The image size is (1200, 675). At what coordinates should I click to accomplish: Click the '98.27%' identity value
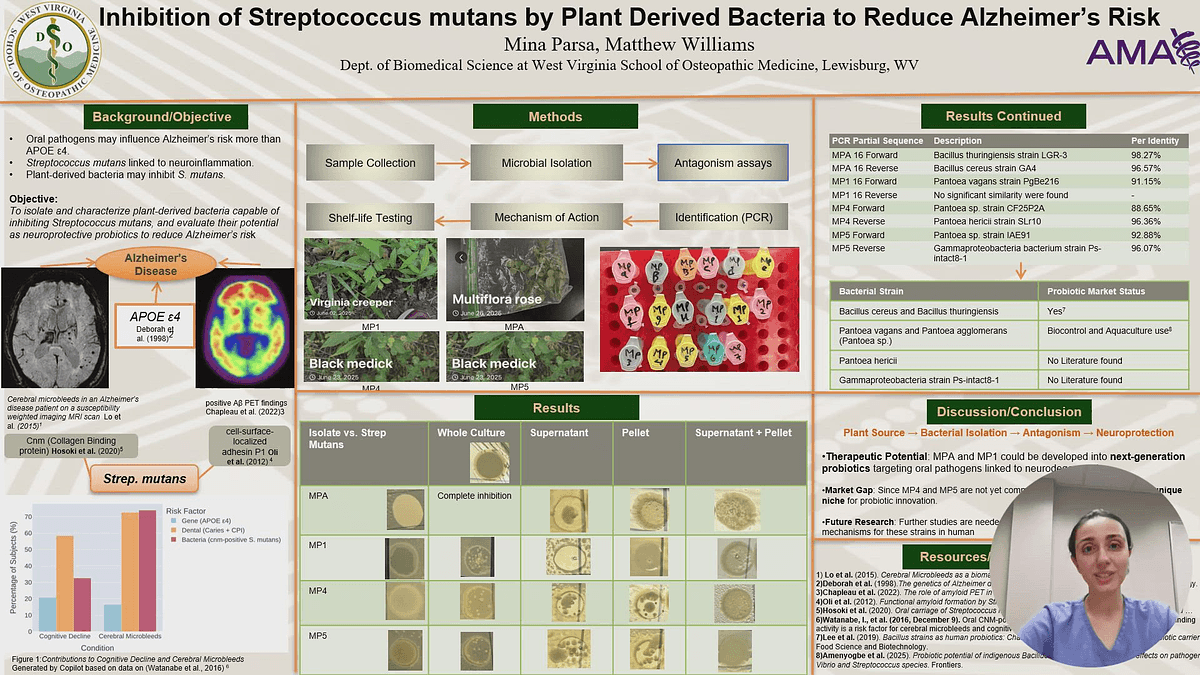[x=1146, y=155]
